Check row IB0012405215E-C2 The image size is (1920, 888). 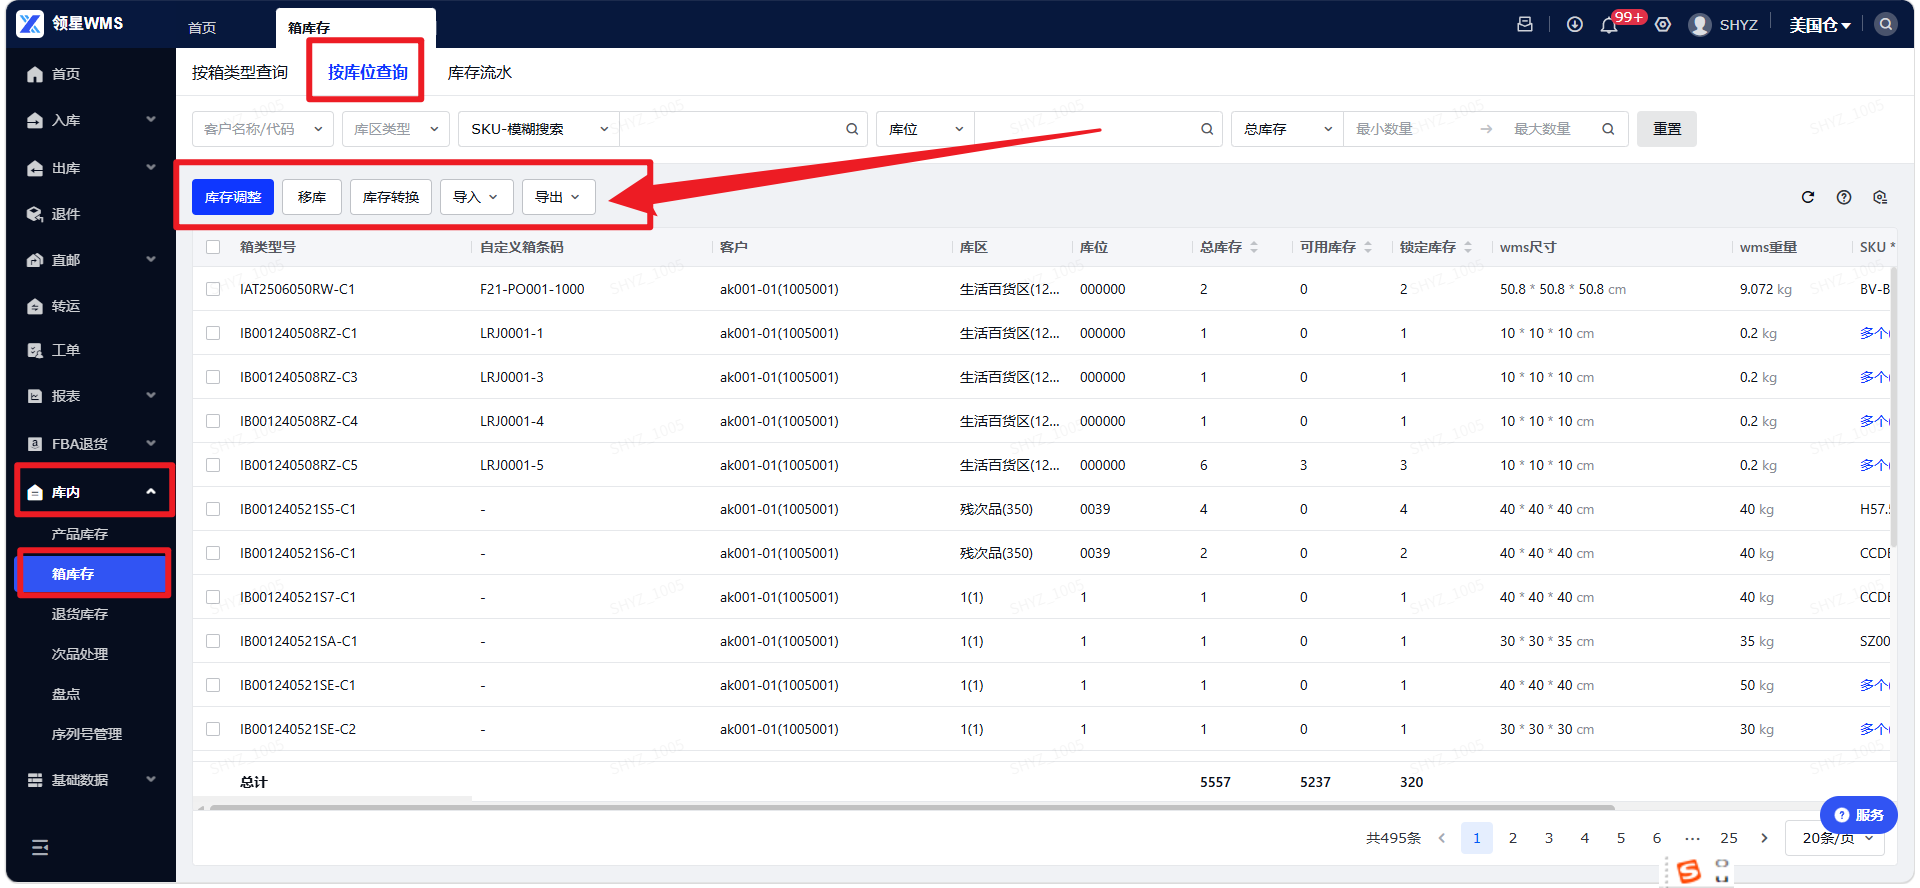[213, 729]
